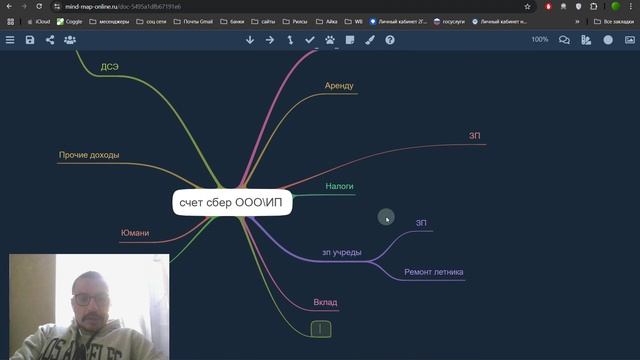This screenshot has height=360, width=640.
Task: Select the Вклад node
Action: click(325, 302)
